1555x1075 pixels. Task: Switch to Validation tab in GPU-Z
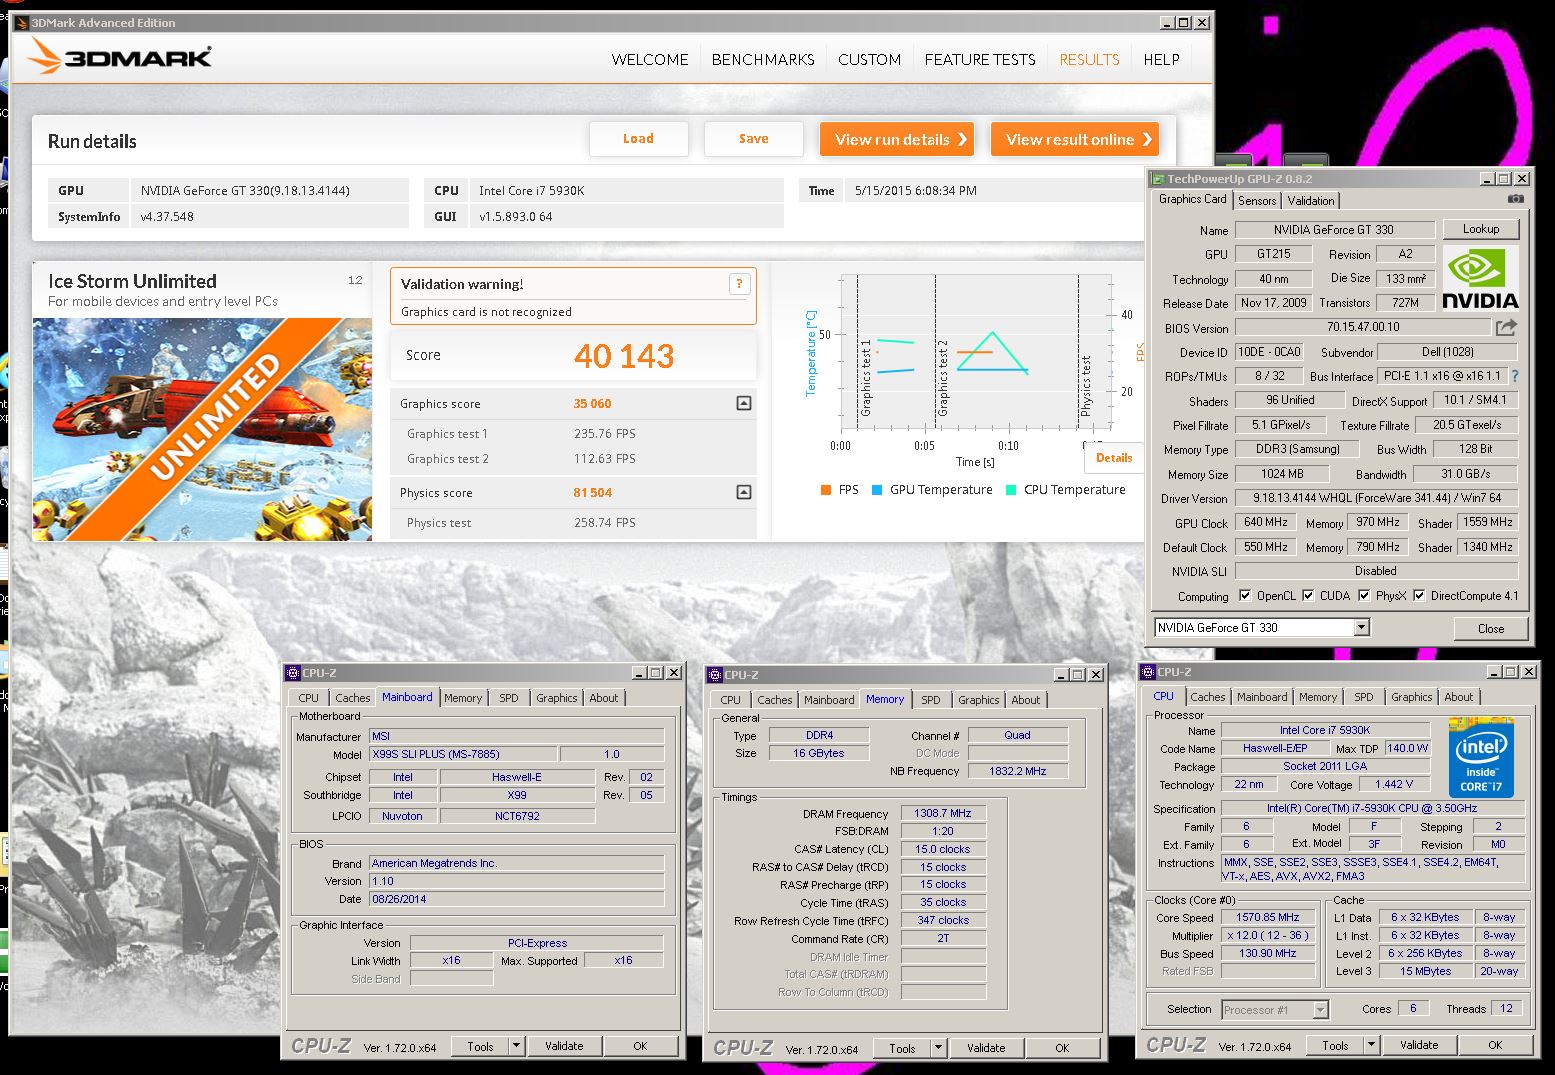click(1310, 200)
